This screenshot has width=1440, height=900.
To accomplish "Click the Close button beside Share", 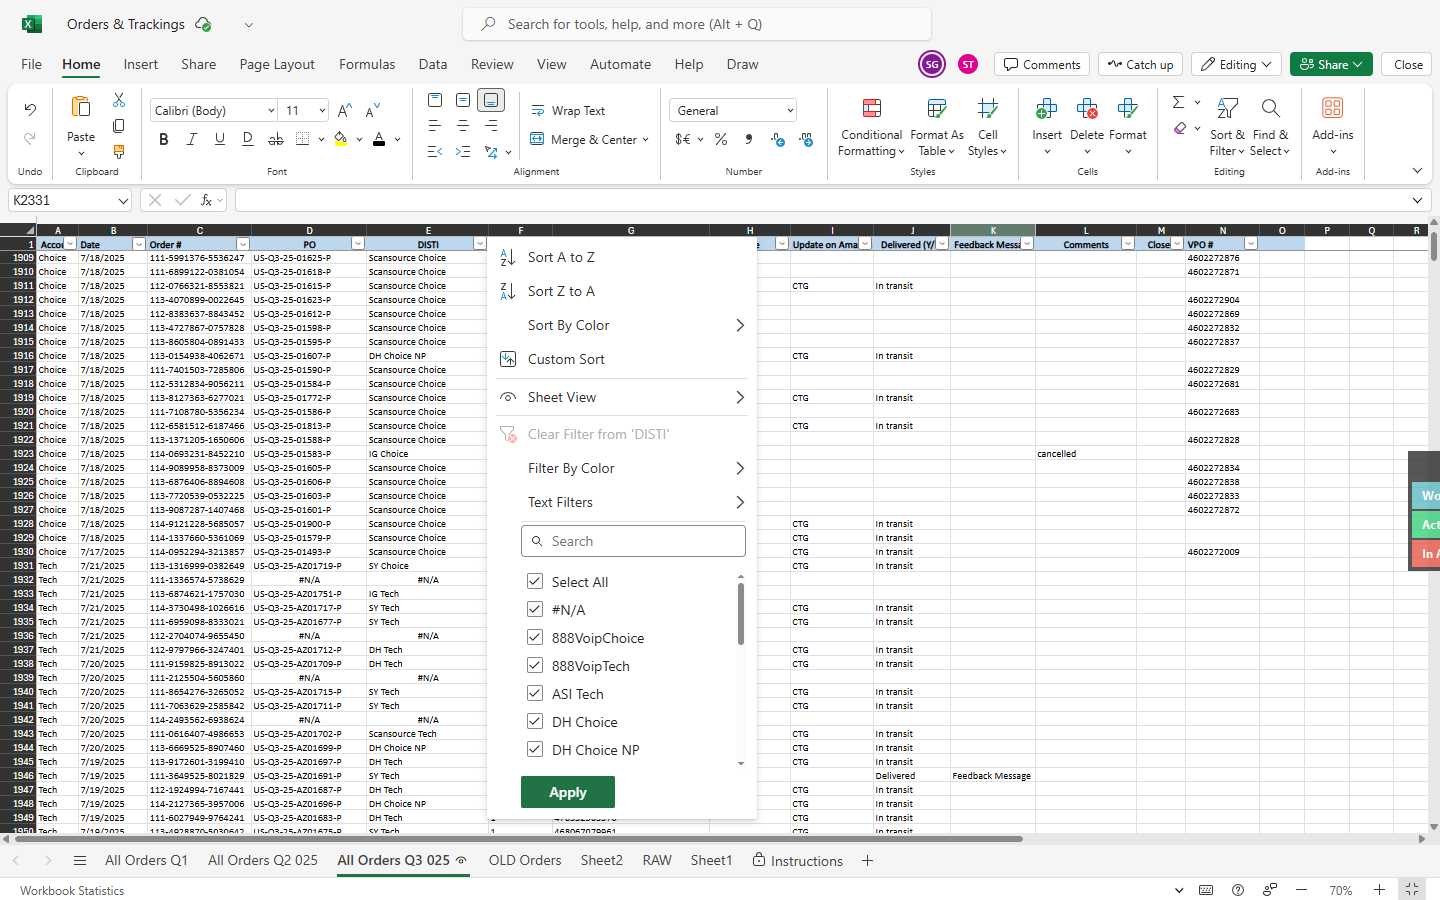I will click(x=1408, y=64).
